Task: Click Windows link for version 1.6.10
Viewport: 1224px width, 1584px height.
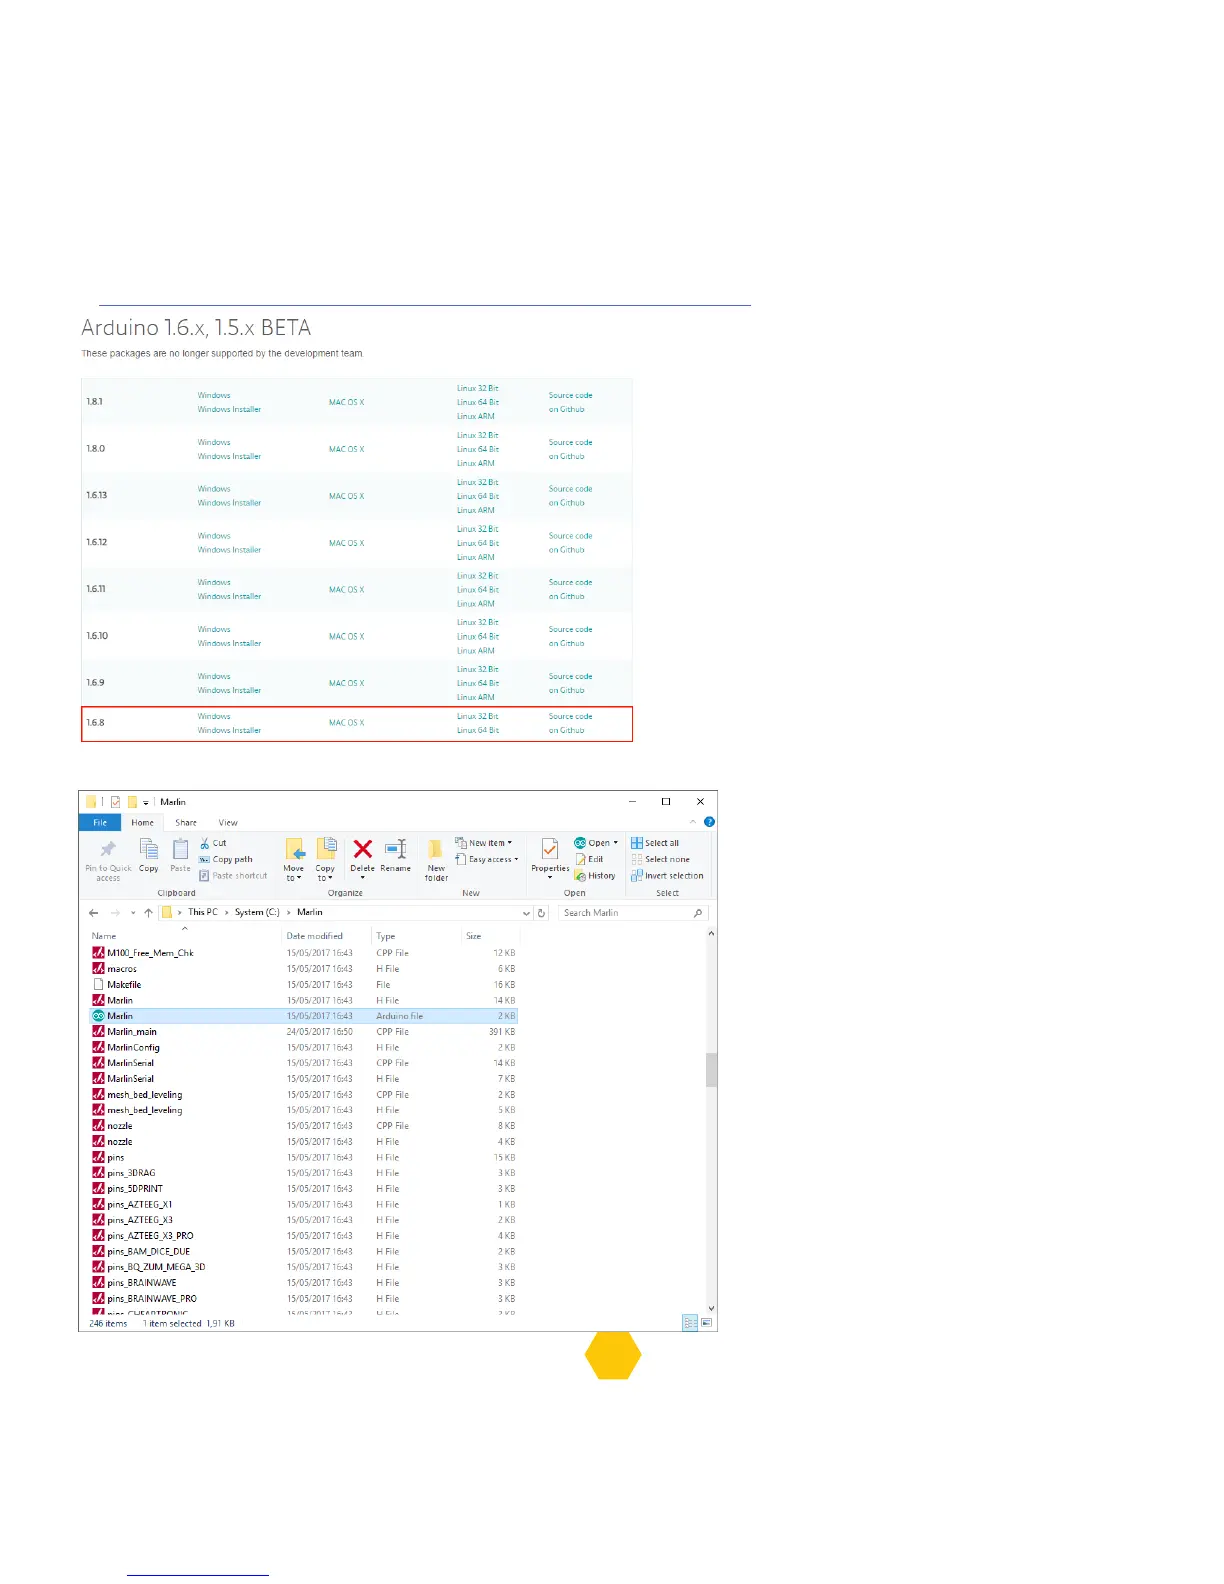Action: pyautogui.click(x=214, y=629)
